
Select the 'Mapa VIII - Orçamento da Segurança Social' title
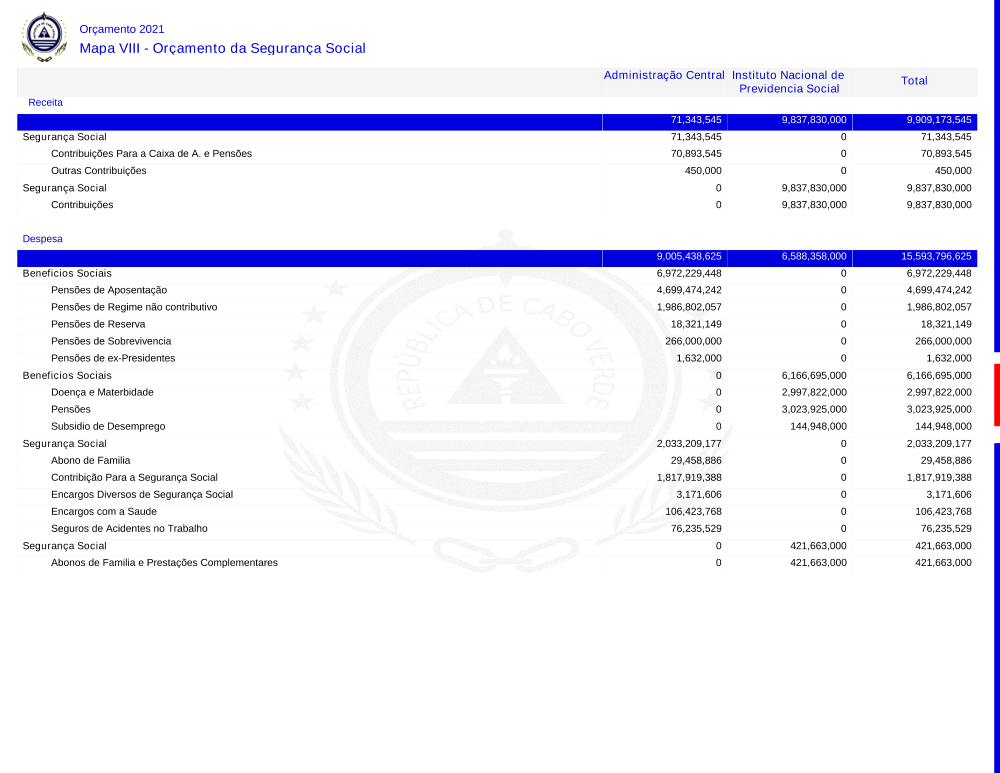(x=222, y=48)
